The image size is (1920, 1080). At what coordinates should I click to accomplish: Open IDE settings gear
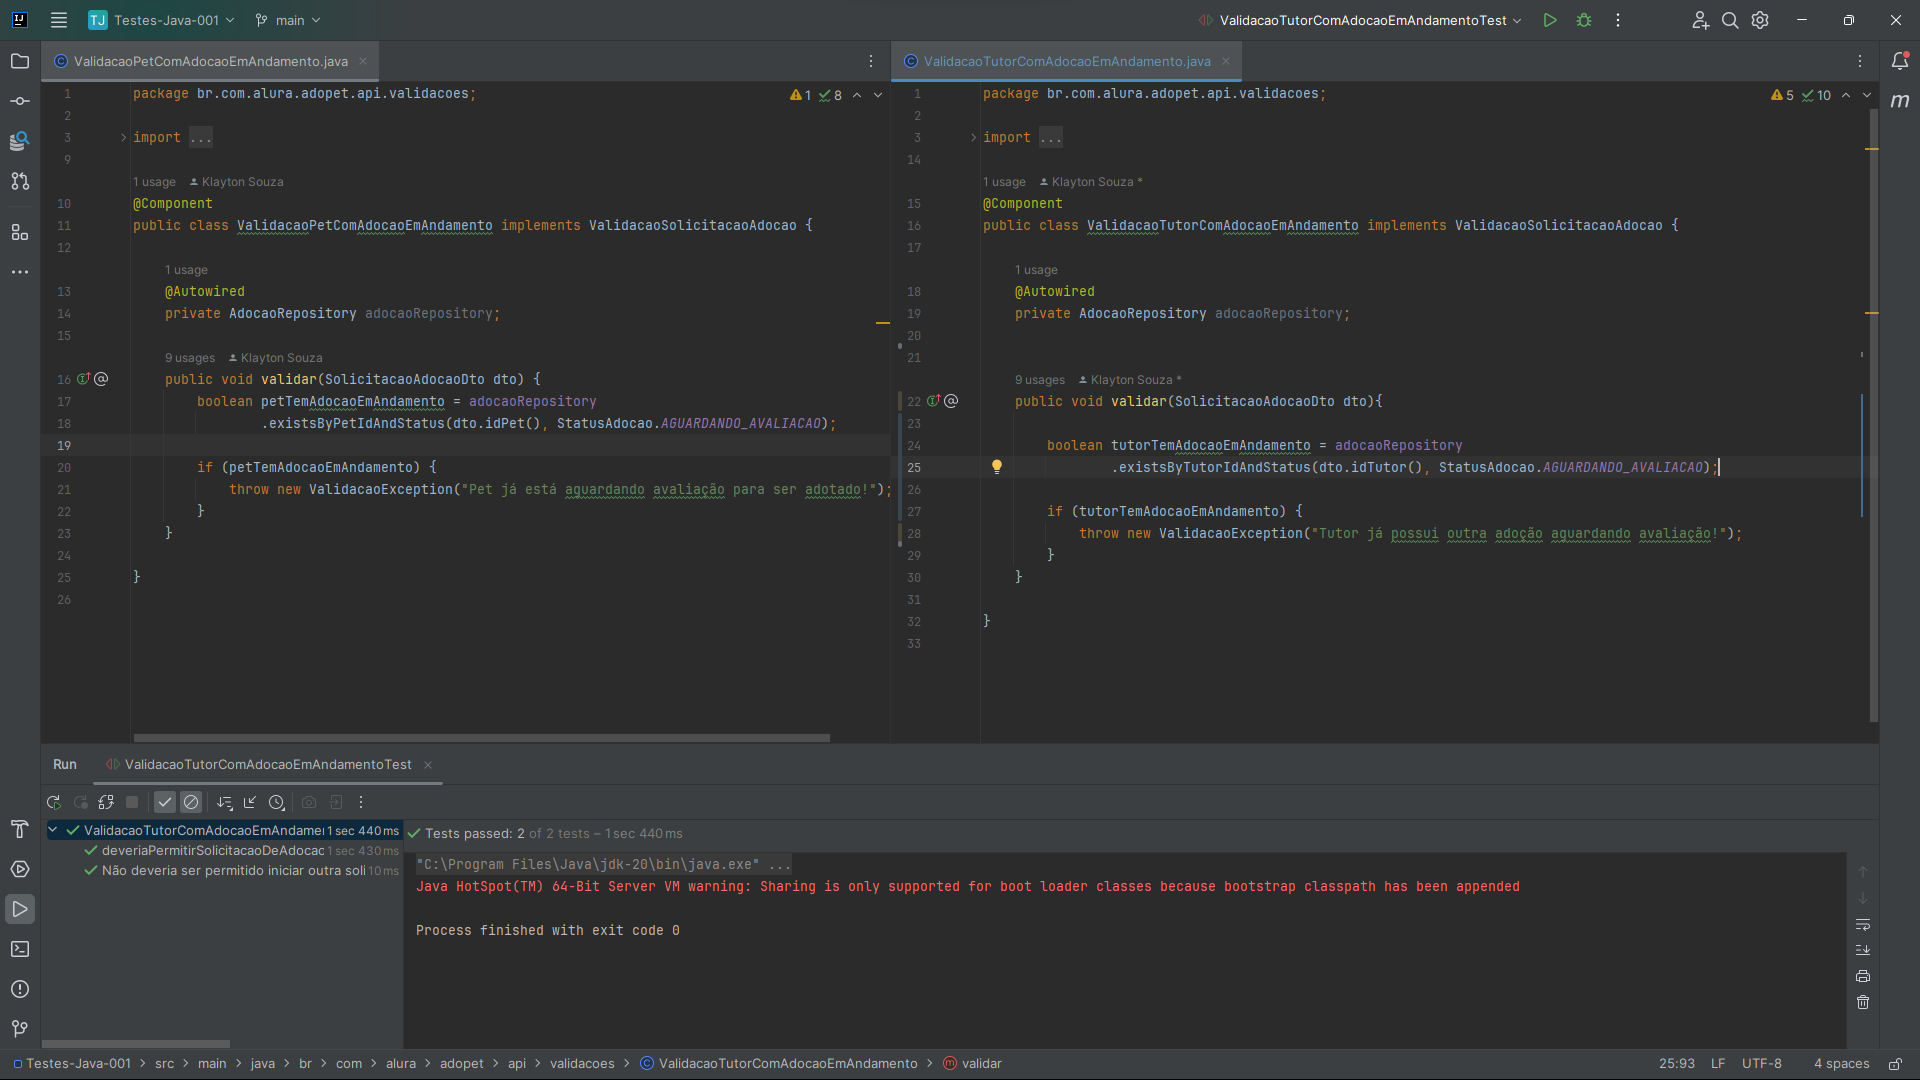click(x=1760, y=20)
